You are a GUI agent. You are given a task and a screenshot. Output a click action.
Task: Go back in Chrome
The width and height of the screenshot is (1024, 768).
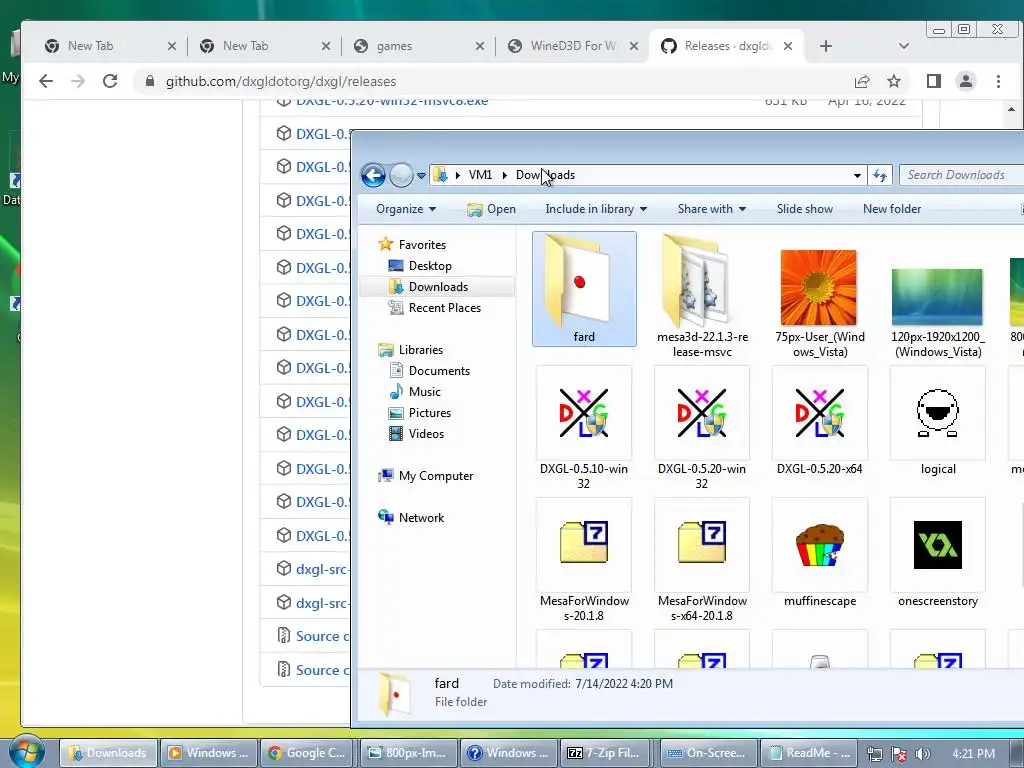[46, 81]
